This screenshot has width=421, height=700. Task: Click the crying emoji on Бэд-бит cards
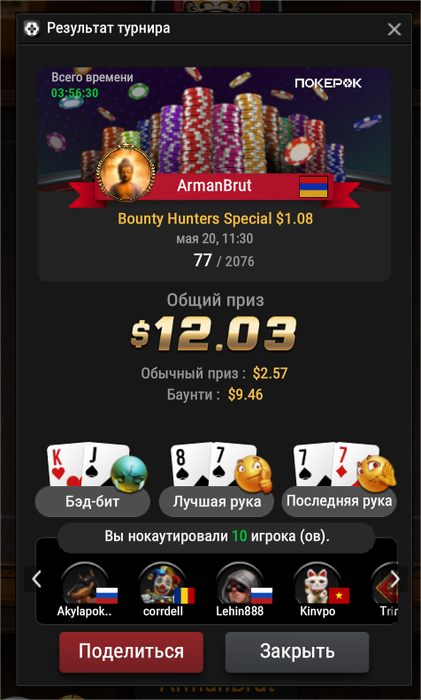(129, 473)
